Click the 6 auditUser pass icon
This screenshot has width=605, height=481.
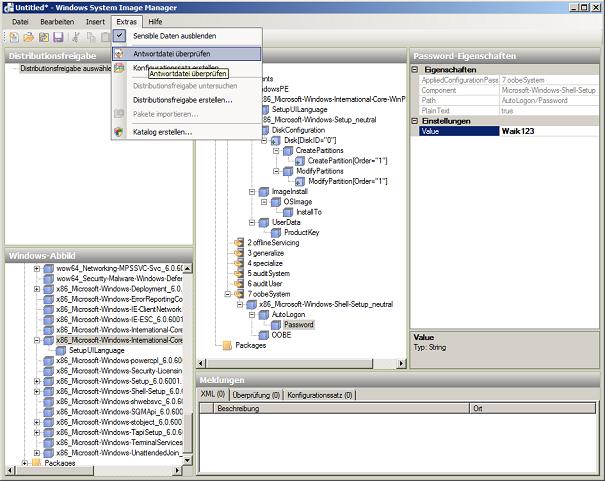click(239, 284)
